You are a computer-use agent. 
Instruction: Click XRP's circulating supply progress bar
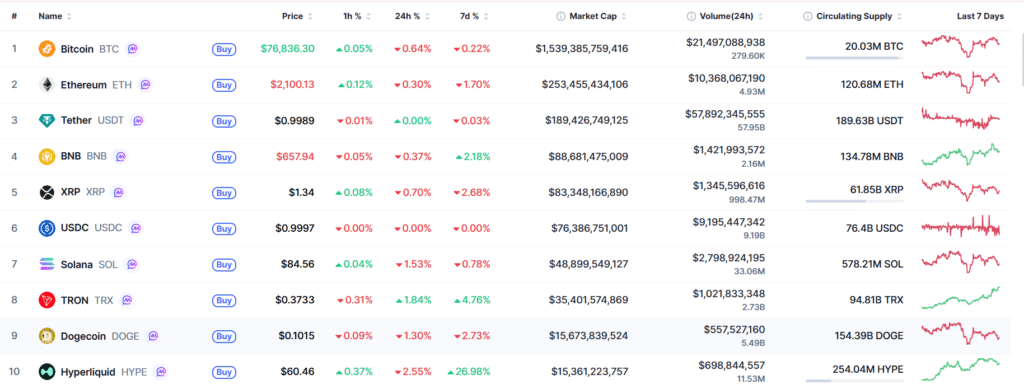tap(855, 201)
